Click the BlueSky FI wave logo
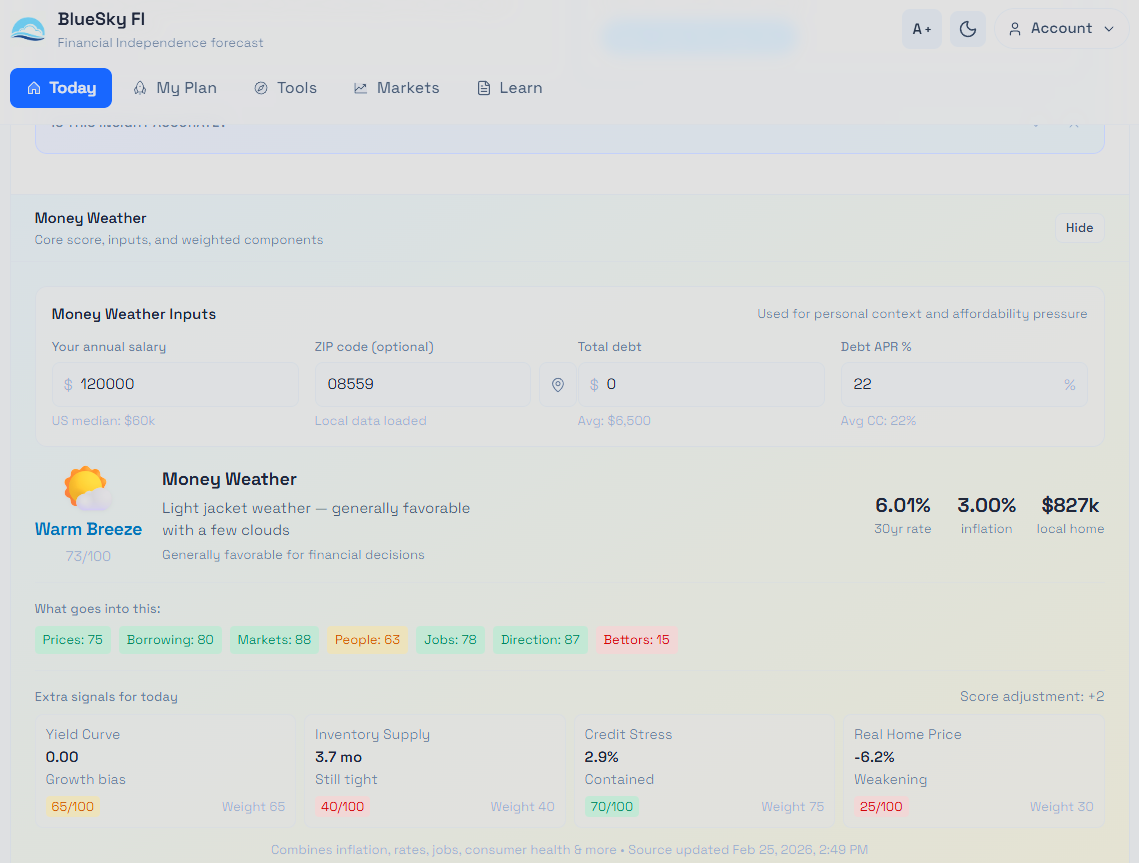The height and width of the screenshot is (863, 1139). coord(28,28)
